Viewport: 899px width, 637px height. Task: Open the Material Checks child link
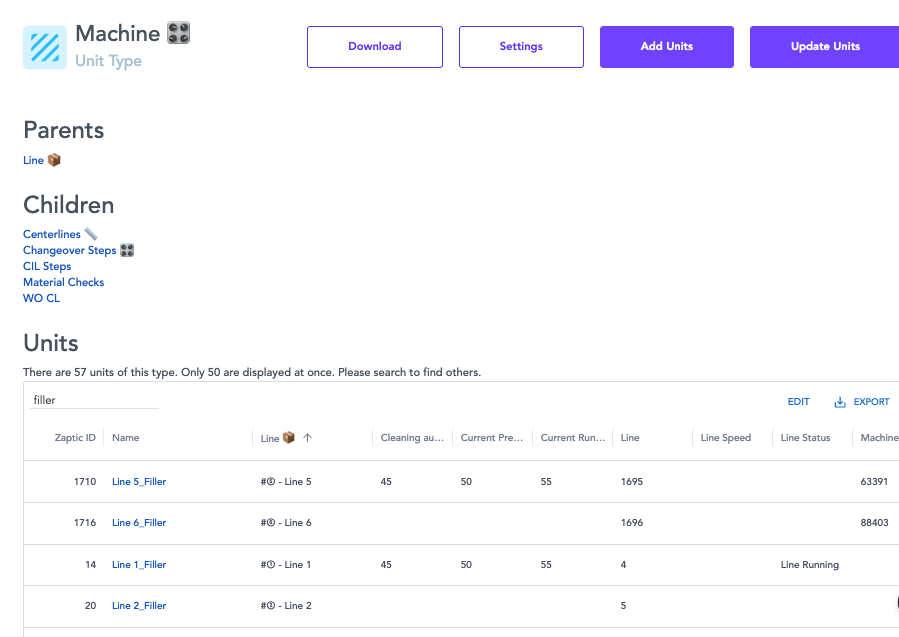click(63, 282)
